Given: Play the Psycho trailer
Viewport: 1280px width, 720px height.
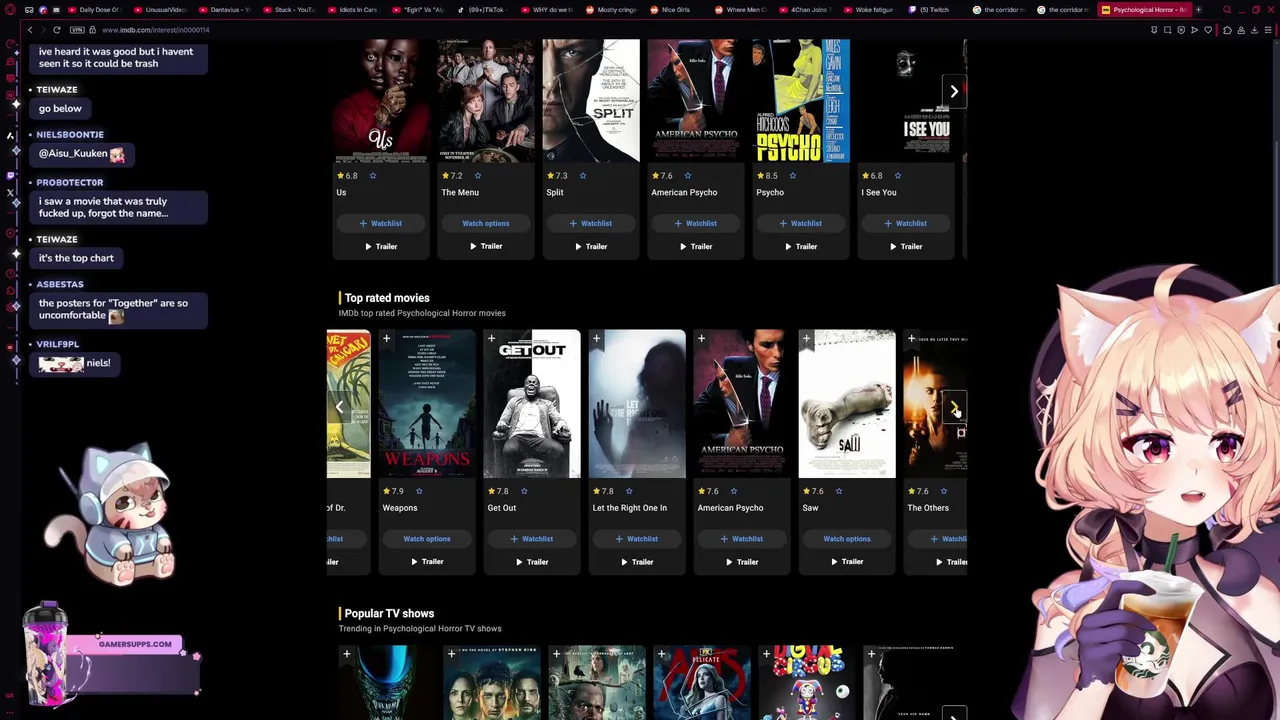Looking at the screenshot, I should click(801, 246).
